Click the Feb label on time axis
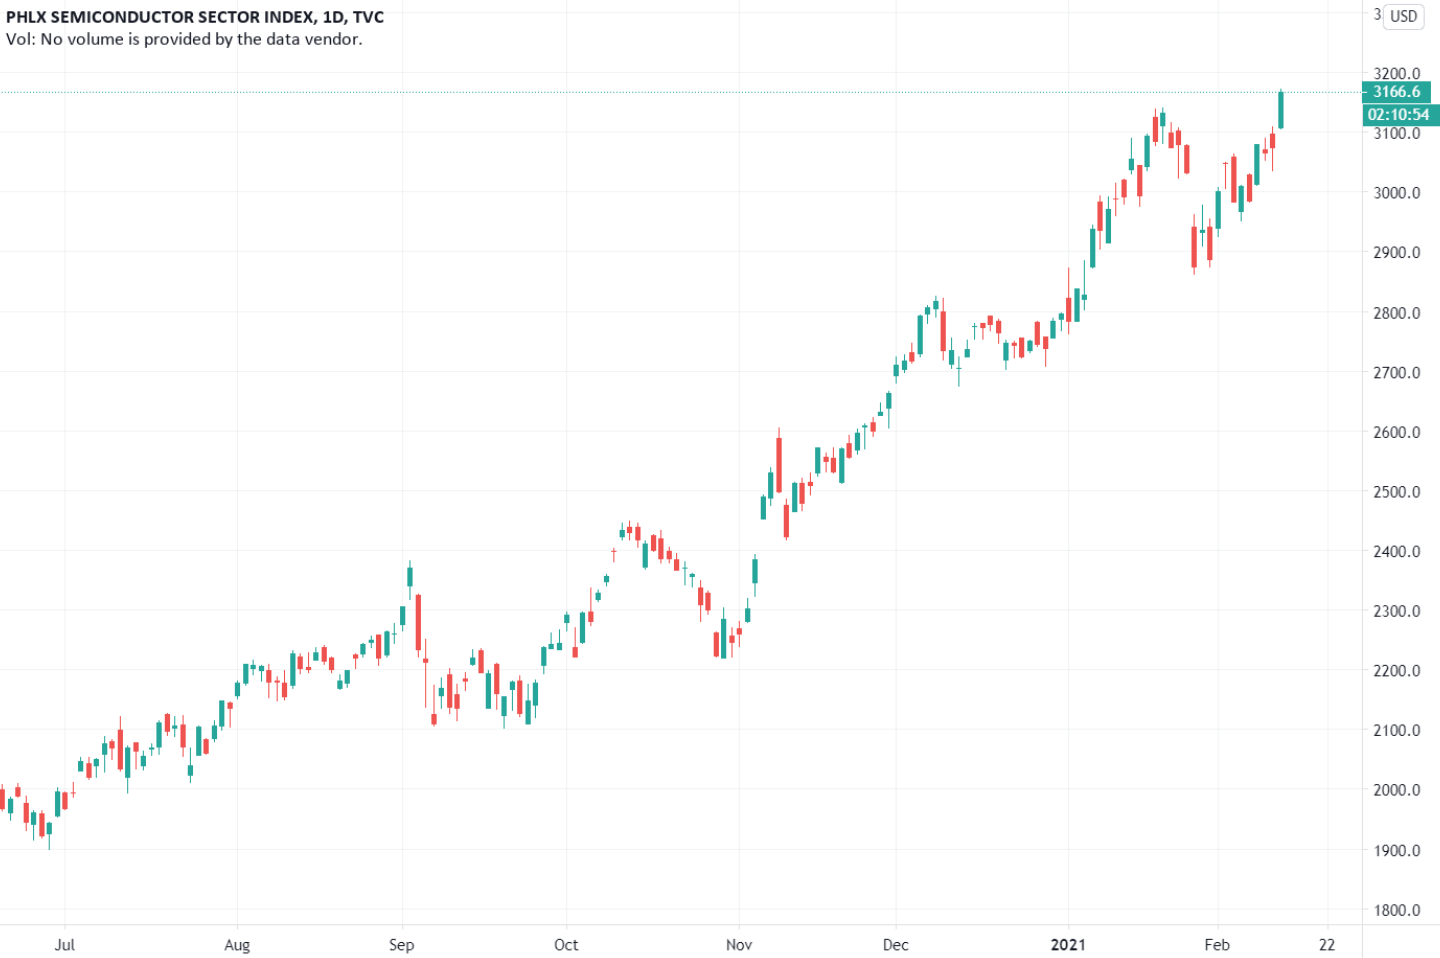 coord(1217,945)
